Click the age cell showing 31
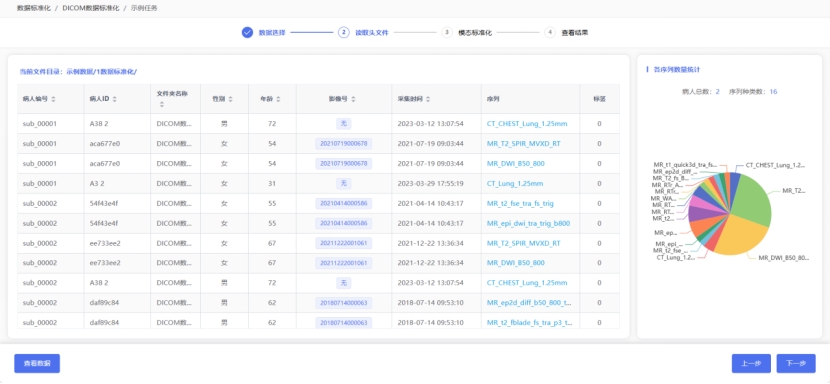This screenshot has height=384, width=830. (x=272, y=184)
